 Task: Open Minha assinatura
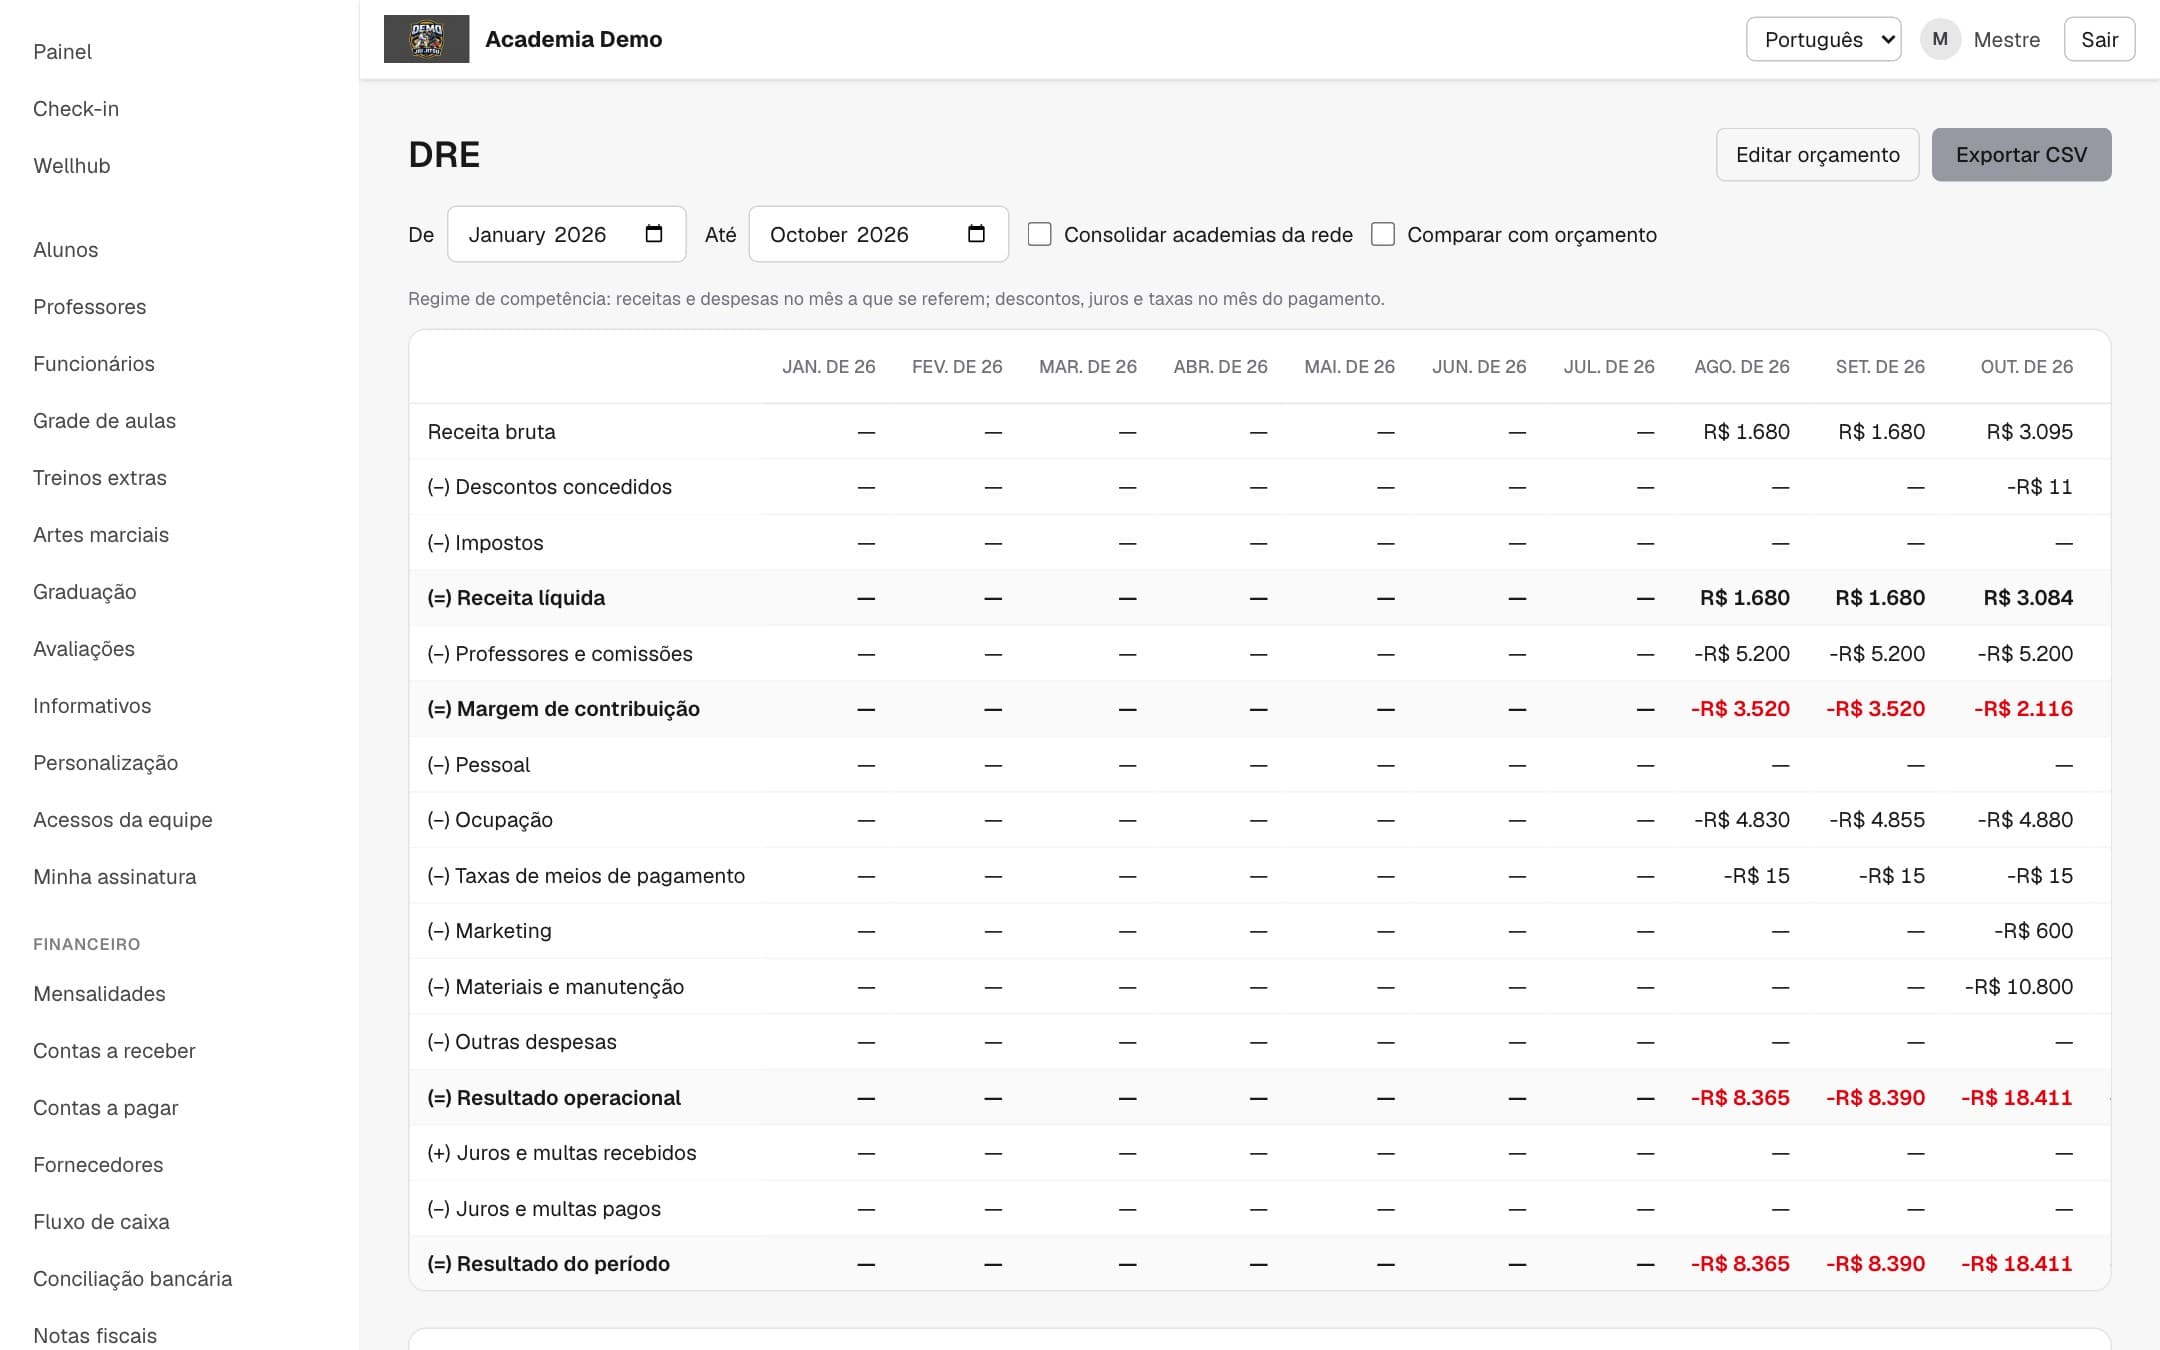tap(115, 877)
